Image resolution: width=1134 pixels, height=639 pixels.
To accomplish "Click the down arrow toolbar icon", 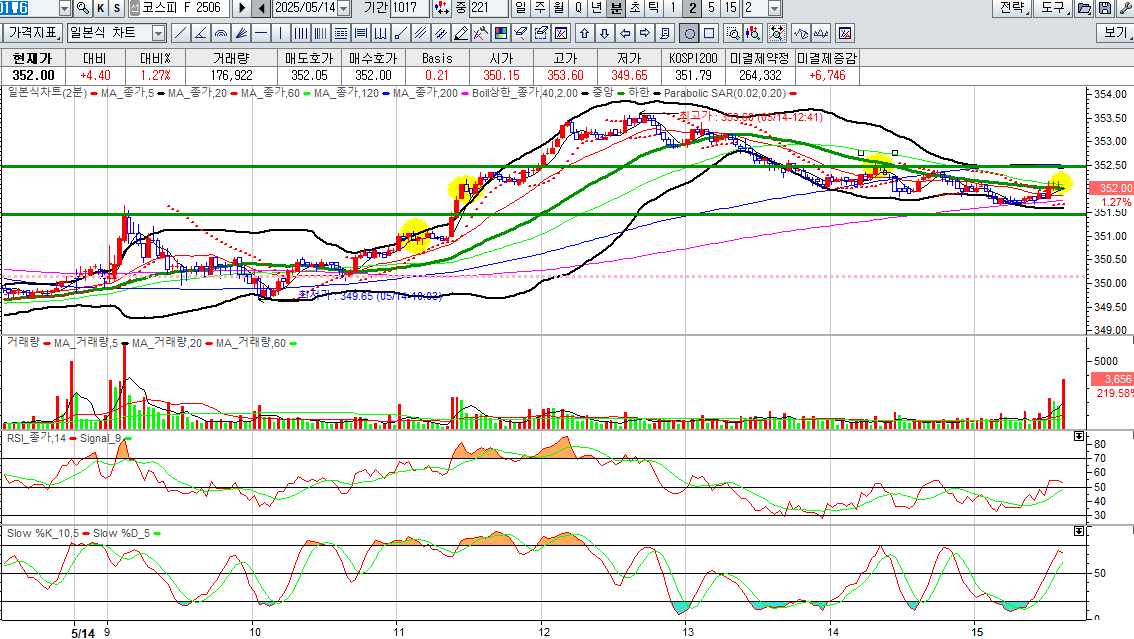I will pos(605,33).
